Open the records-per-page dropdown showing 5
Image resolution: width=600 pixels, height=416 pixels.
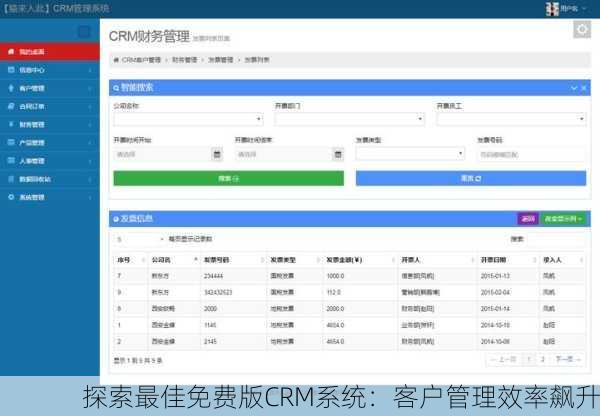pyautogui.click(x=139, y=239)
